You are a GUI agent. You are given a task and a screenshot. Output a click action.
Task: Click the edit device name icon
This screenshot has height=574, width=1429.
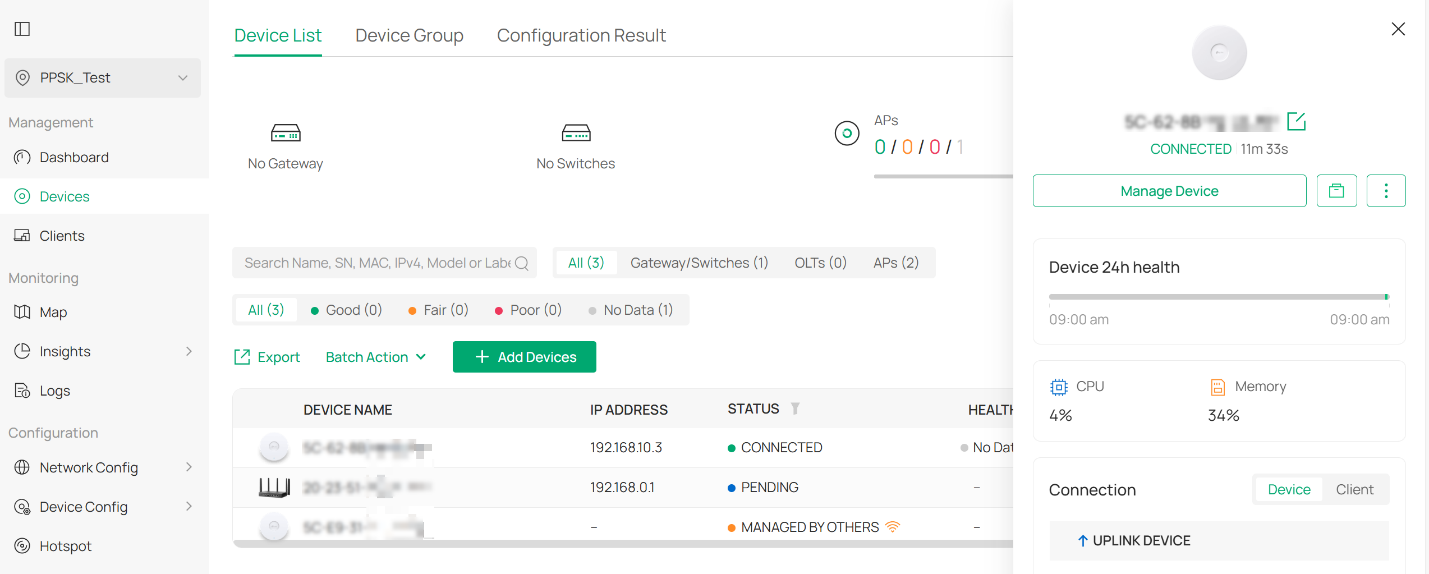pos(1296,122)
